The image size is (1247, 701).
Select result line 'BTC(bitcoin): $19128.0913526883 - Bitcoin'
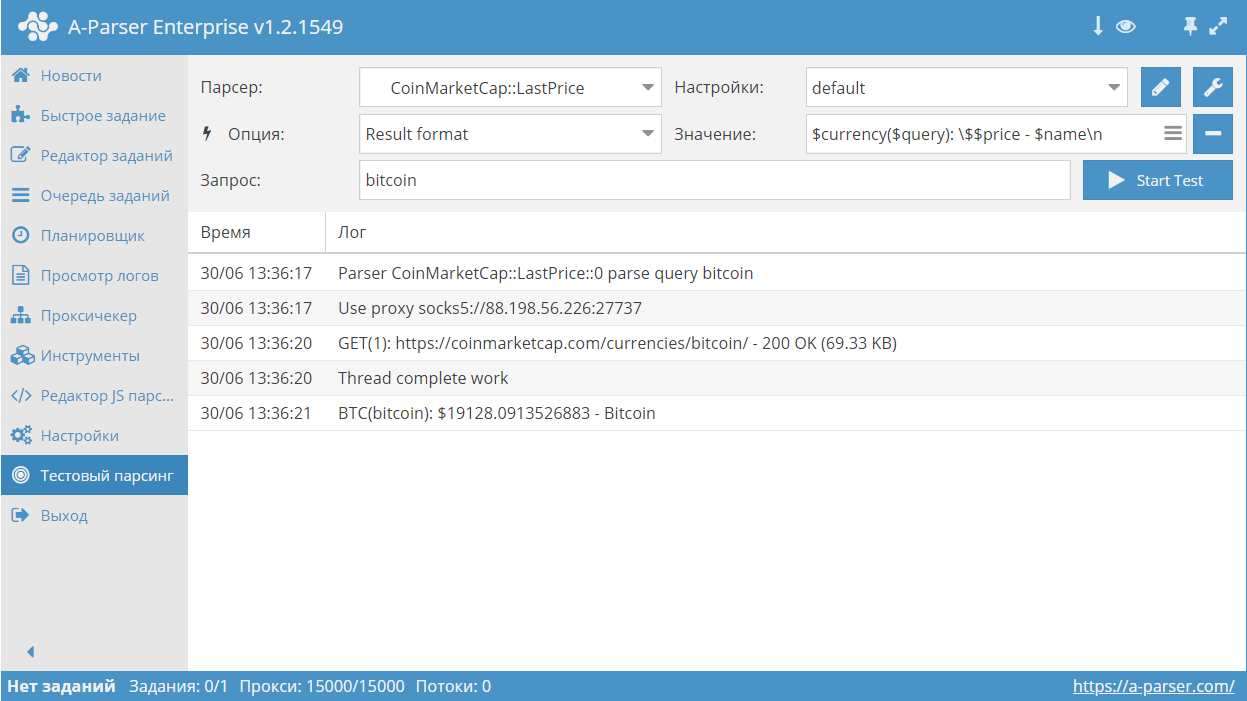(x=717, y=413)
